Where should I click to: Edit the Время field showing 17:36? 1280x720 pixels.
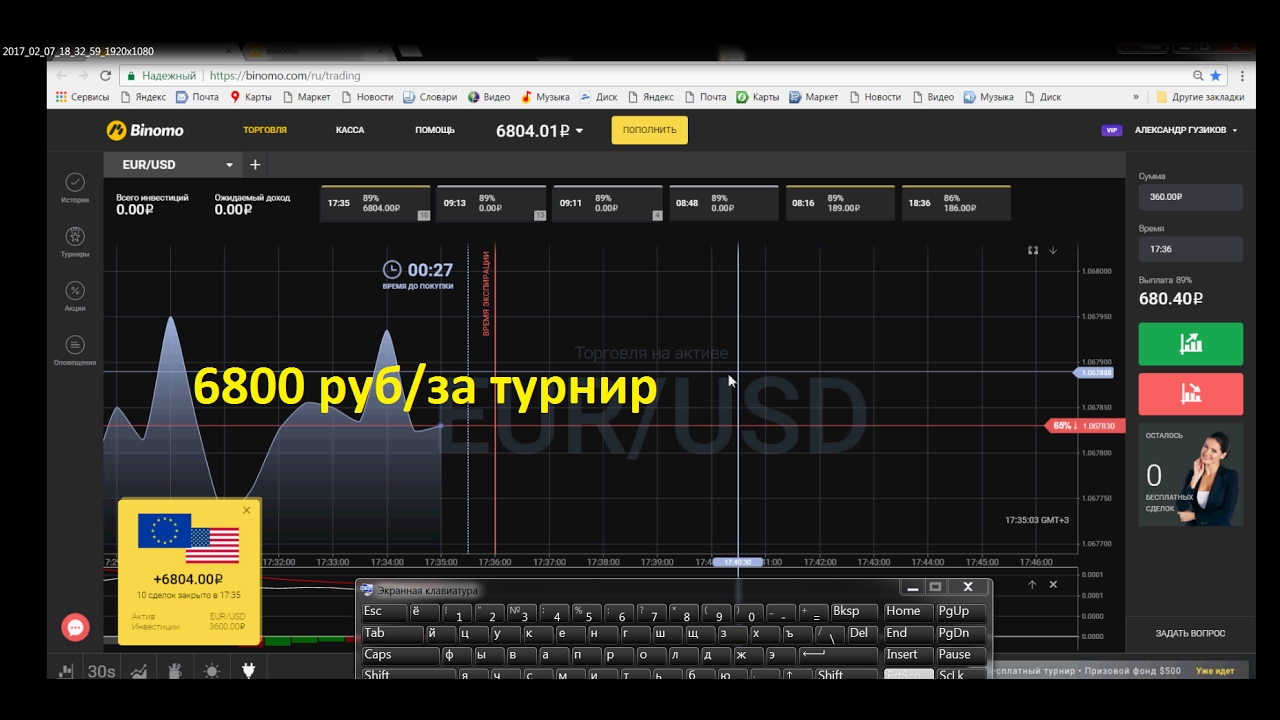[x=1191, y=249]
